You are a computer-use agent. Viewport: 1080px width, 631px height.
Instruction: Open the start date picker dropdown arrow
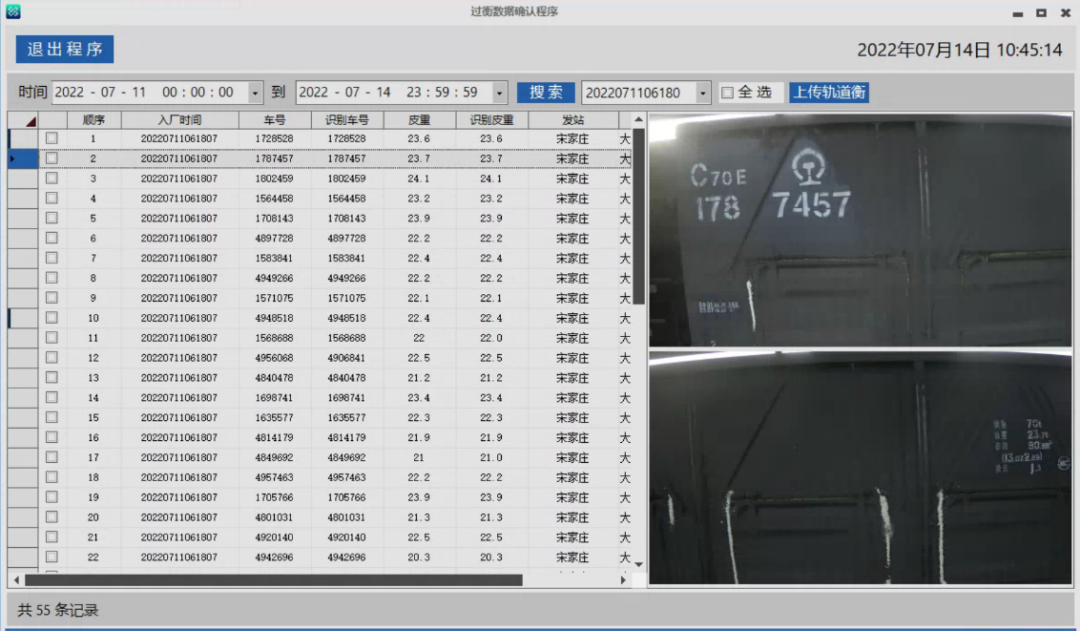[x=255, y=92]
